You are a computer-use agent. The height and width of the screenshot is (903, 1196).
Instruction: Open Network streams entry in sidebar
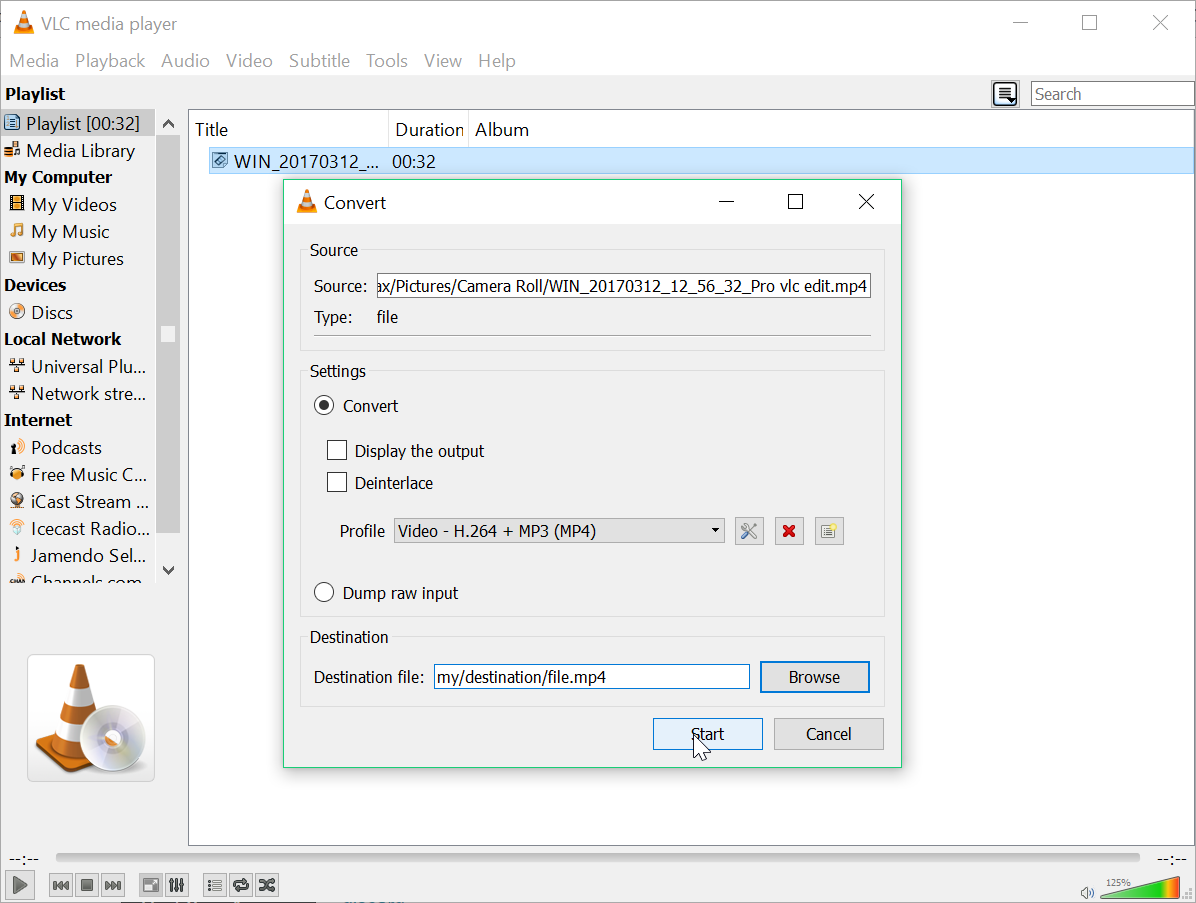[x=88, y=394]
